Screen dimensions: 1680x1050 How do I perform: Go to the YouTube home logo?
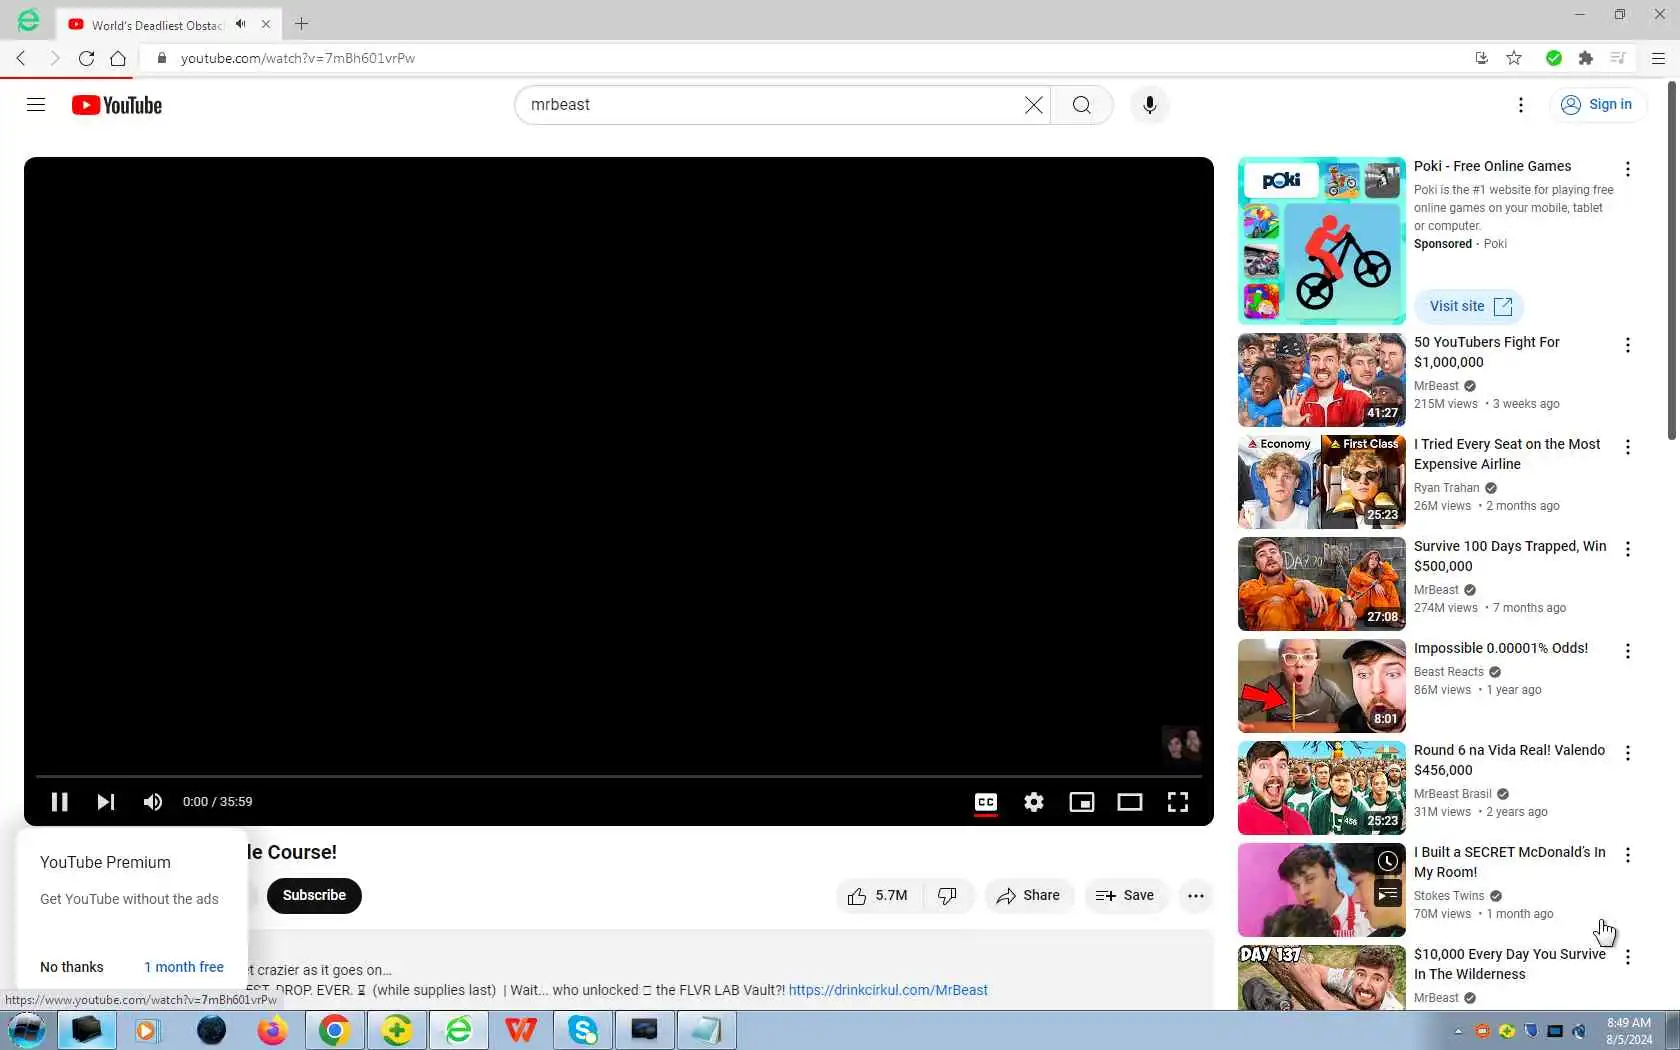coord(117,105)
